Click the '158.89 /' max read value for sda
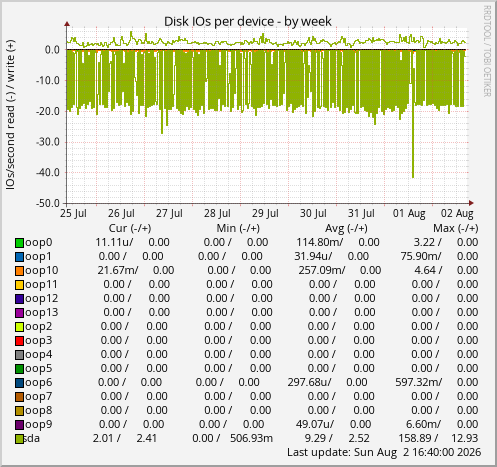The height and width of the screenshot is (467, 497). (419, 438)
